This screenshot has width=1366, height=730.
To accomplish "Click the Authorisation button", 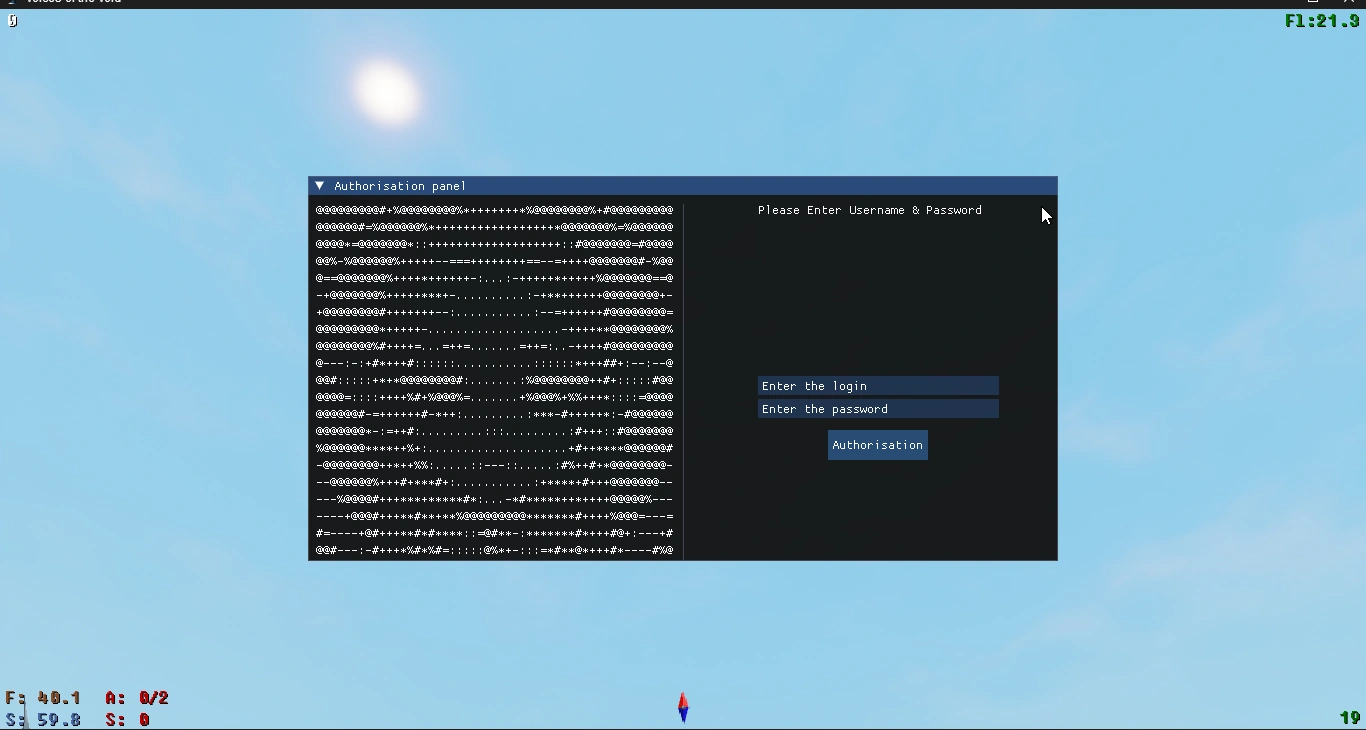I will click(x=878, y=445).
